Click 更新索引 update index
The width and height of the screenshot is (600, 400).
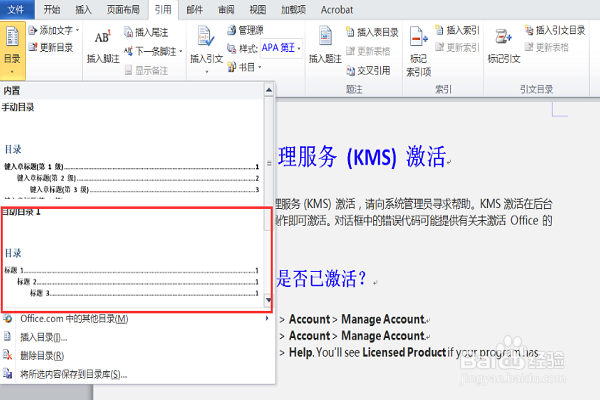click(x=457, y=47)
